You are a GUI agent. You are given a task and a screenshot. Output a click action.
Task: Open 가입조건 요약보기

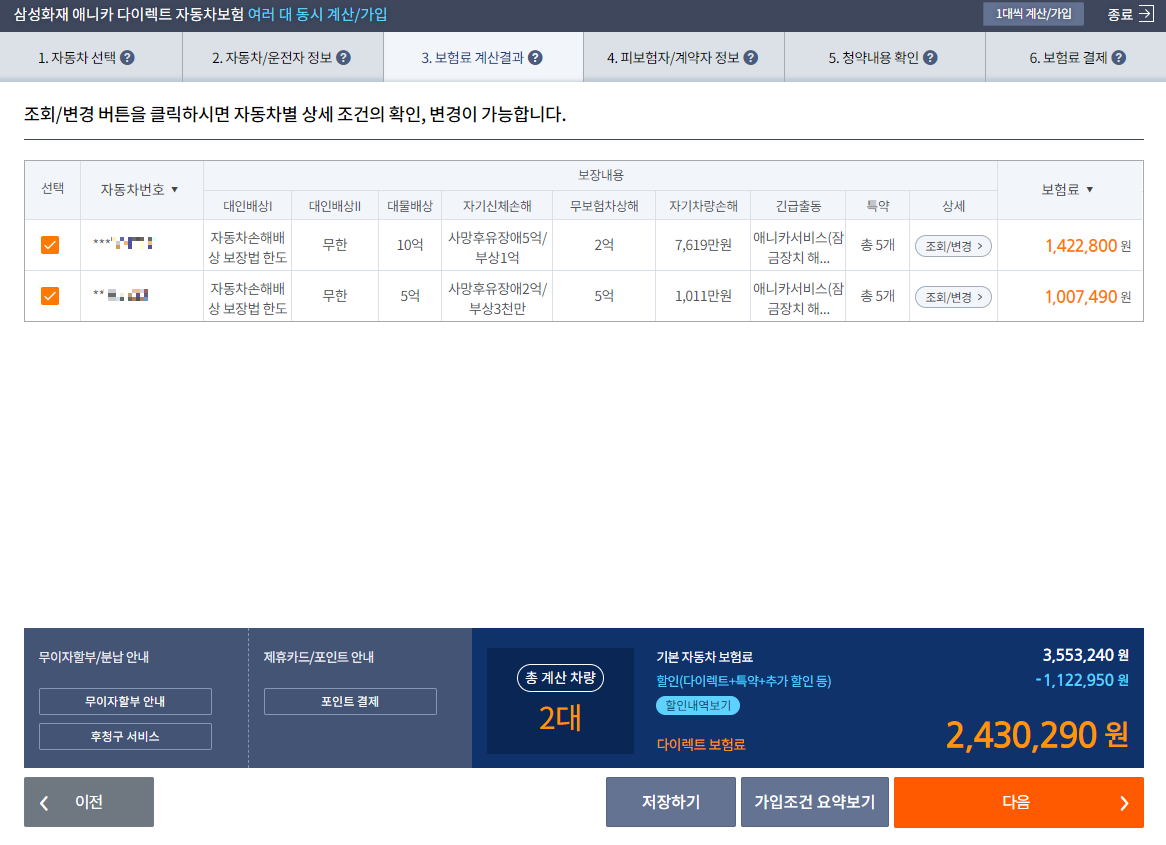pos(814,802)
